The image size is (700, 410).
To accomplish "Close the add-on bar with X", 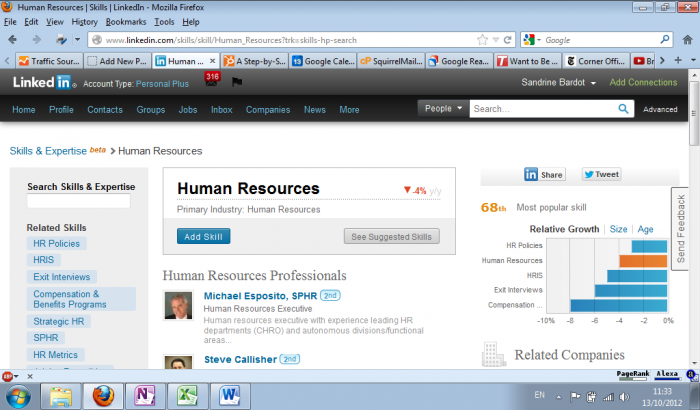I will click(x=30, y=377).
